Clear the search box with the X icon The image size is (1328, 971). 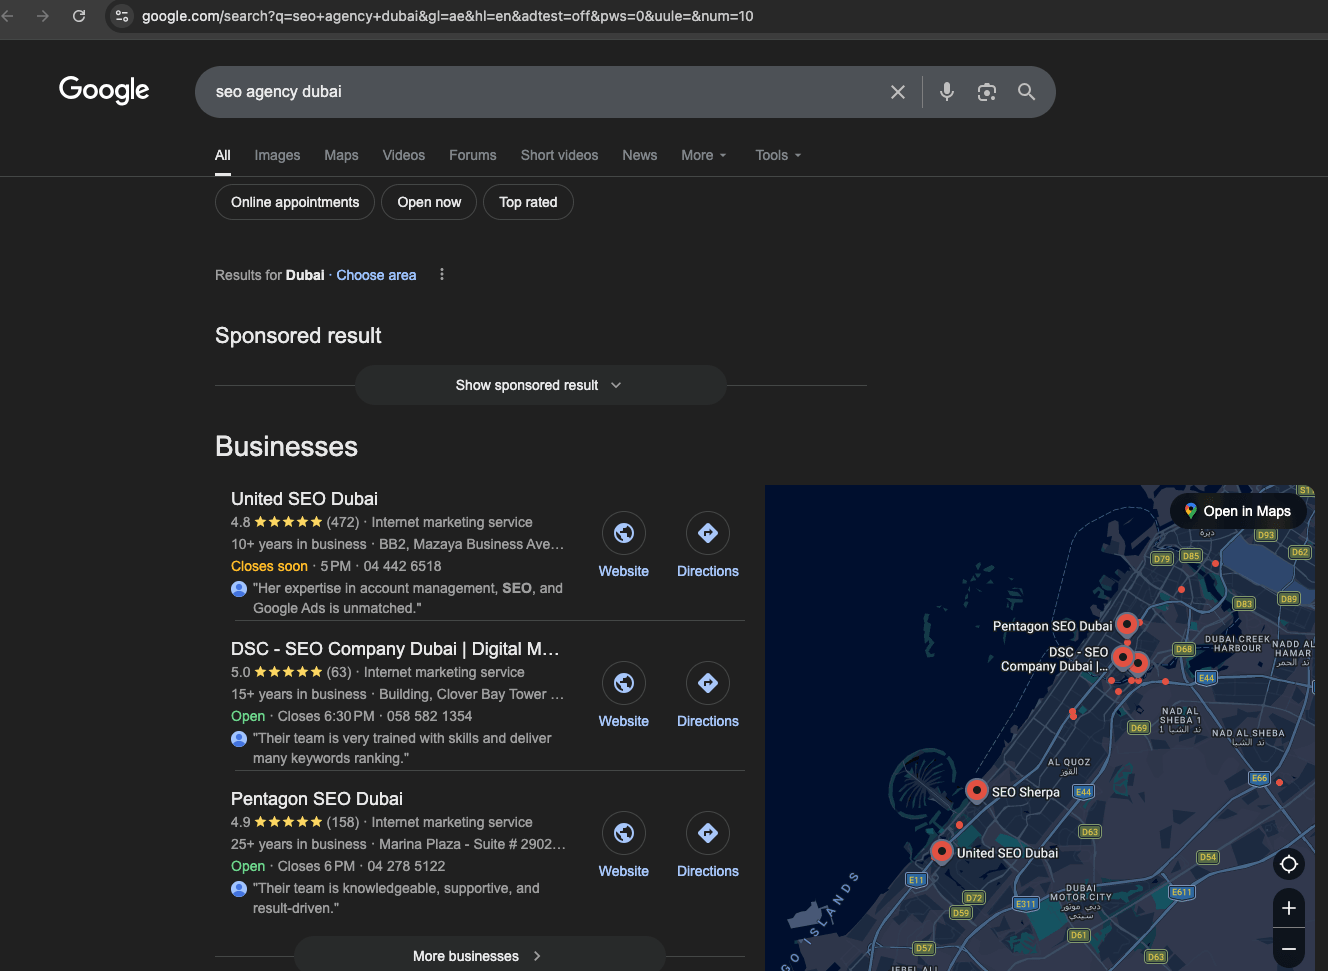898,92
